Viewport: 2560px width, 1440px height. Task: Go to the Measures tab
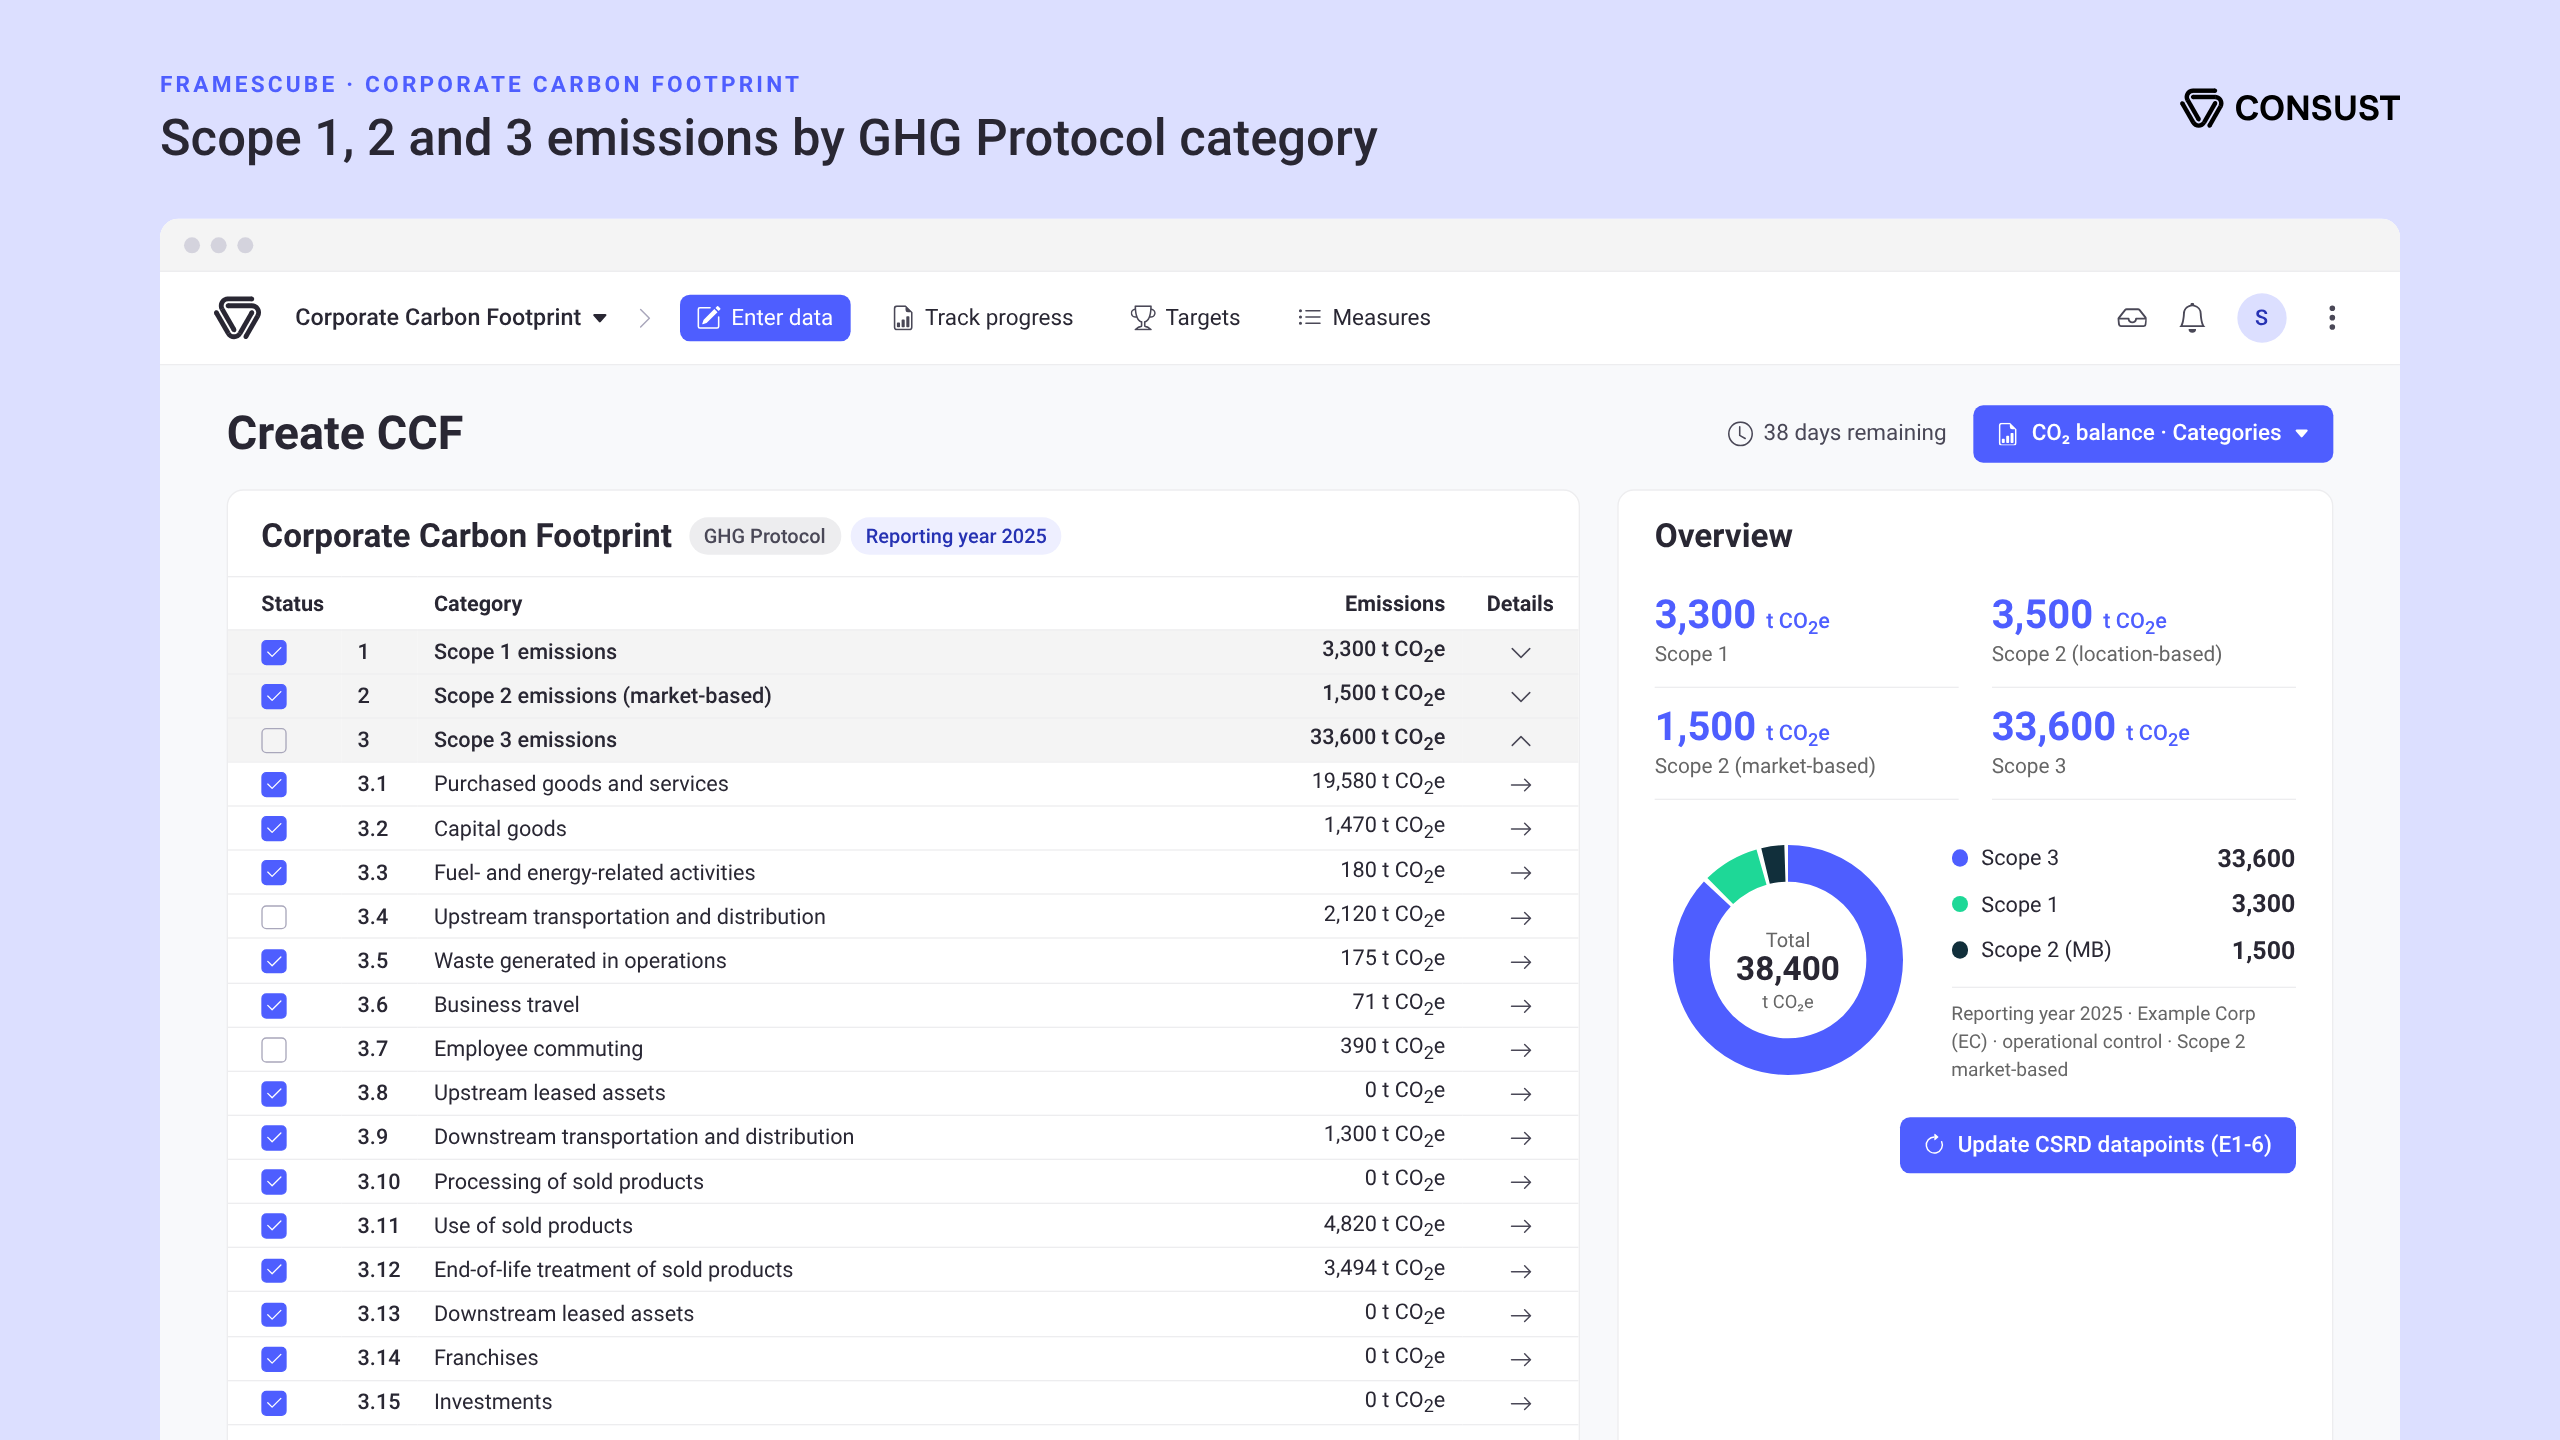(x=1364, y=318)
